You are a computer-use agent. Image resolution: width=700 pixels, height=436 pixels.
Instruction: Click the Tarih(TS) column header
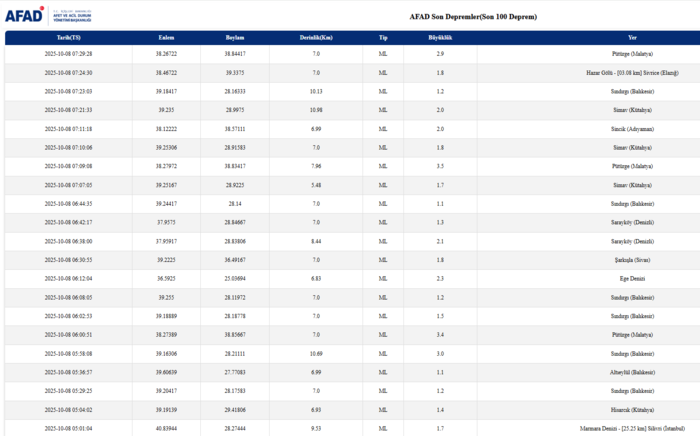pyautogui.click(x=69, y=38)
